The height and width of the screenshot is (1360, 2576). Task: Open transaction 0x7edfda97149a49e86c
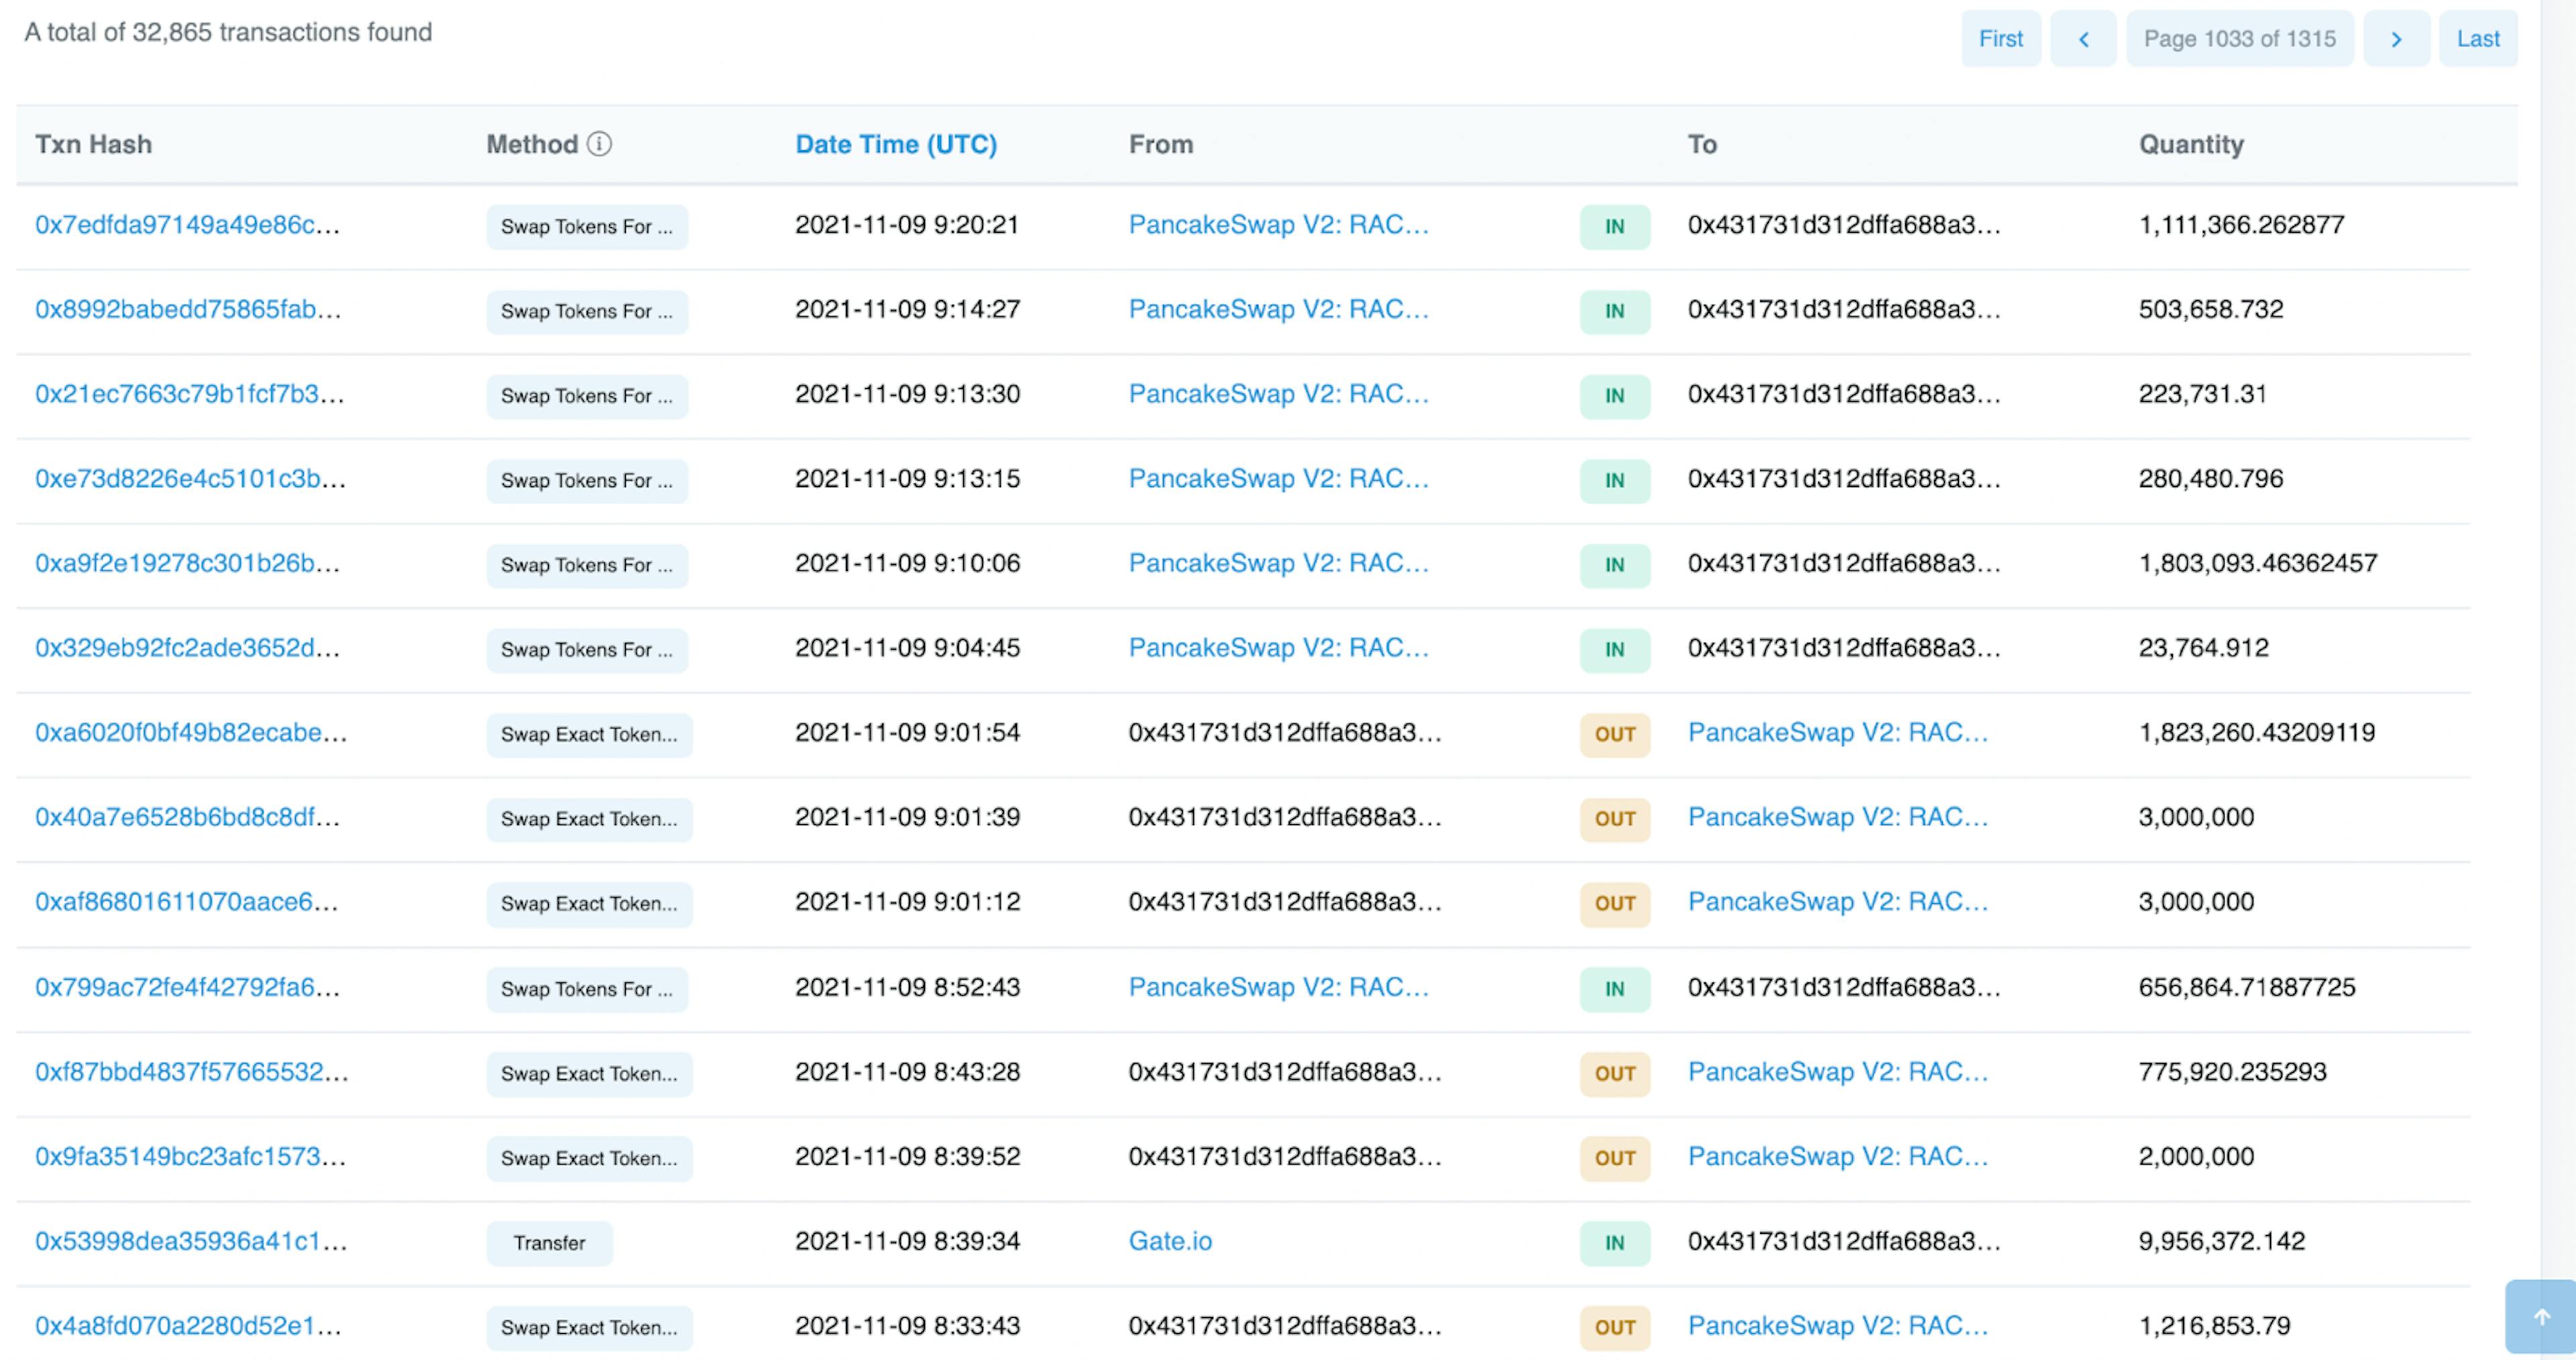188,225
